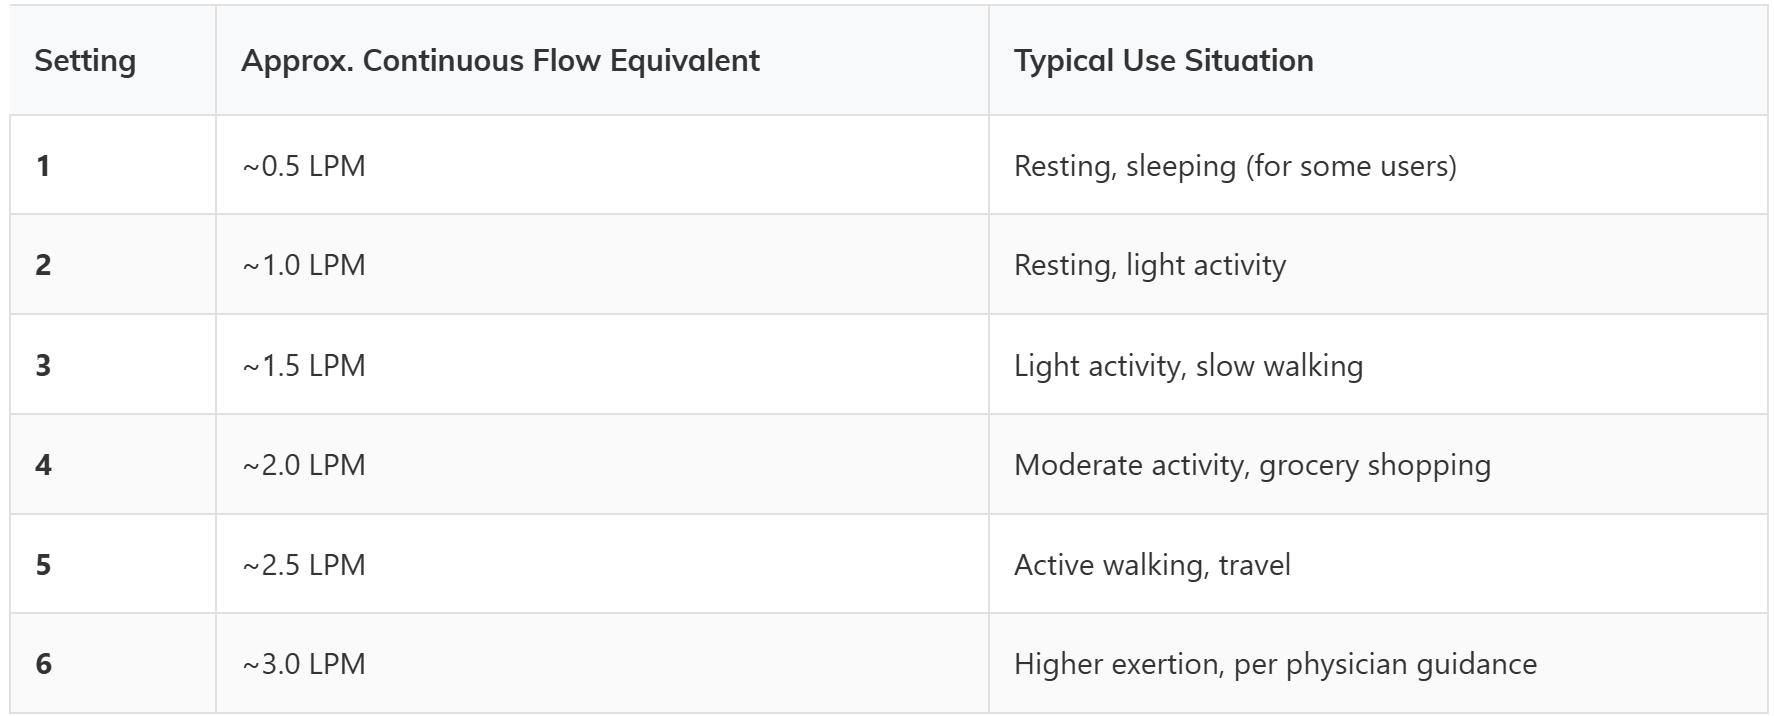Click the "Approx. Continuous Flow Equivalent" header
1774x716 pixels.
click(500, 61)
